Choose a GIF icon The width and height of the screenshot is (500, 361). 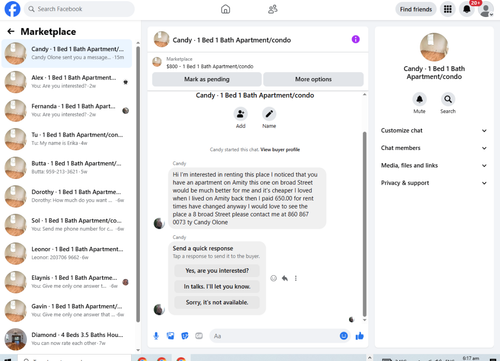click(199, 336)
